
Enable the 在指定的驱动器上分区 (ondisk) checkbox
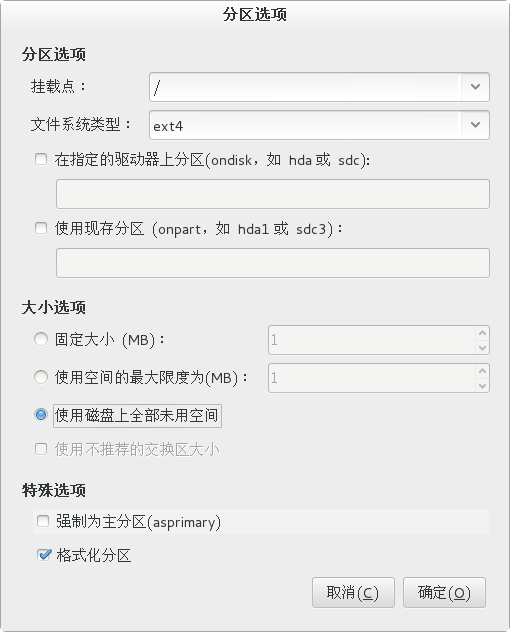[41, 159]
